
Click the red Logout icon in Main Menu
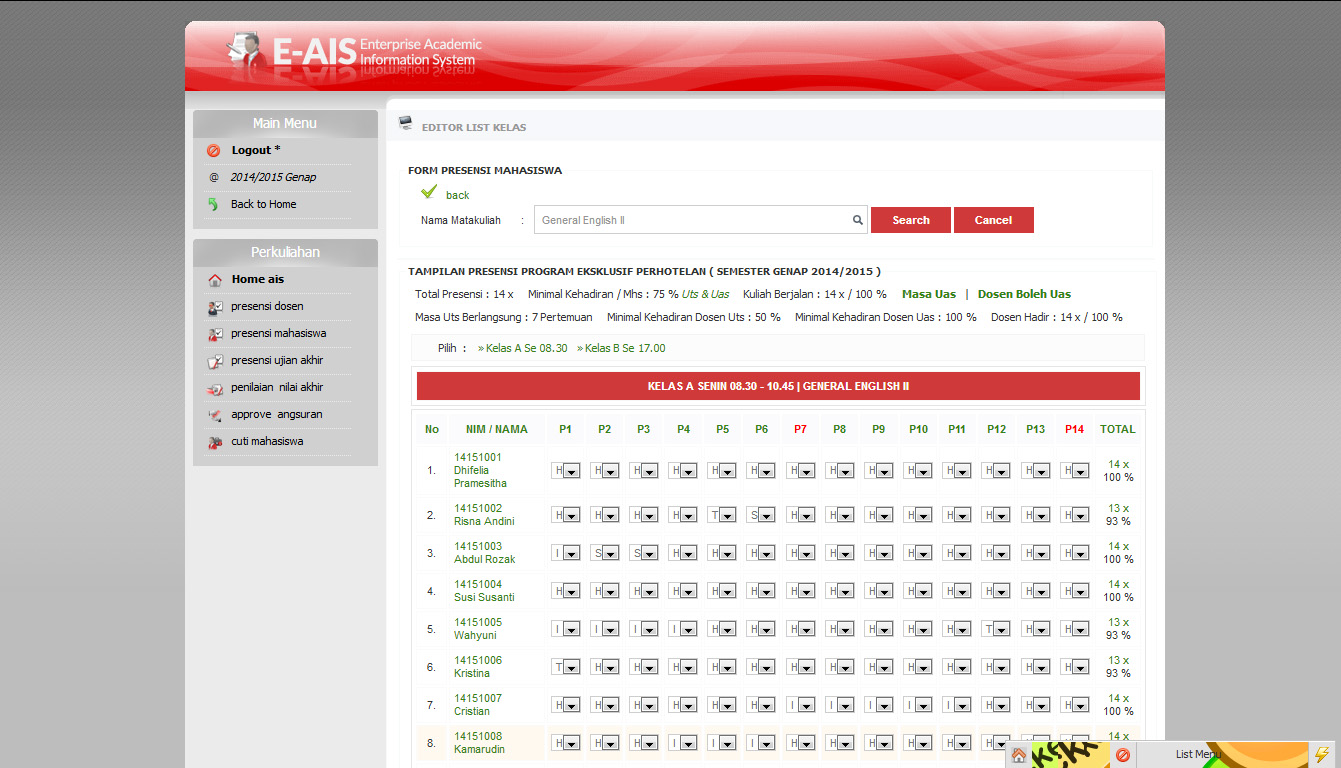213,151
